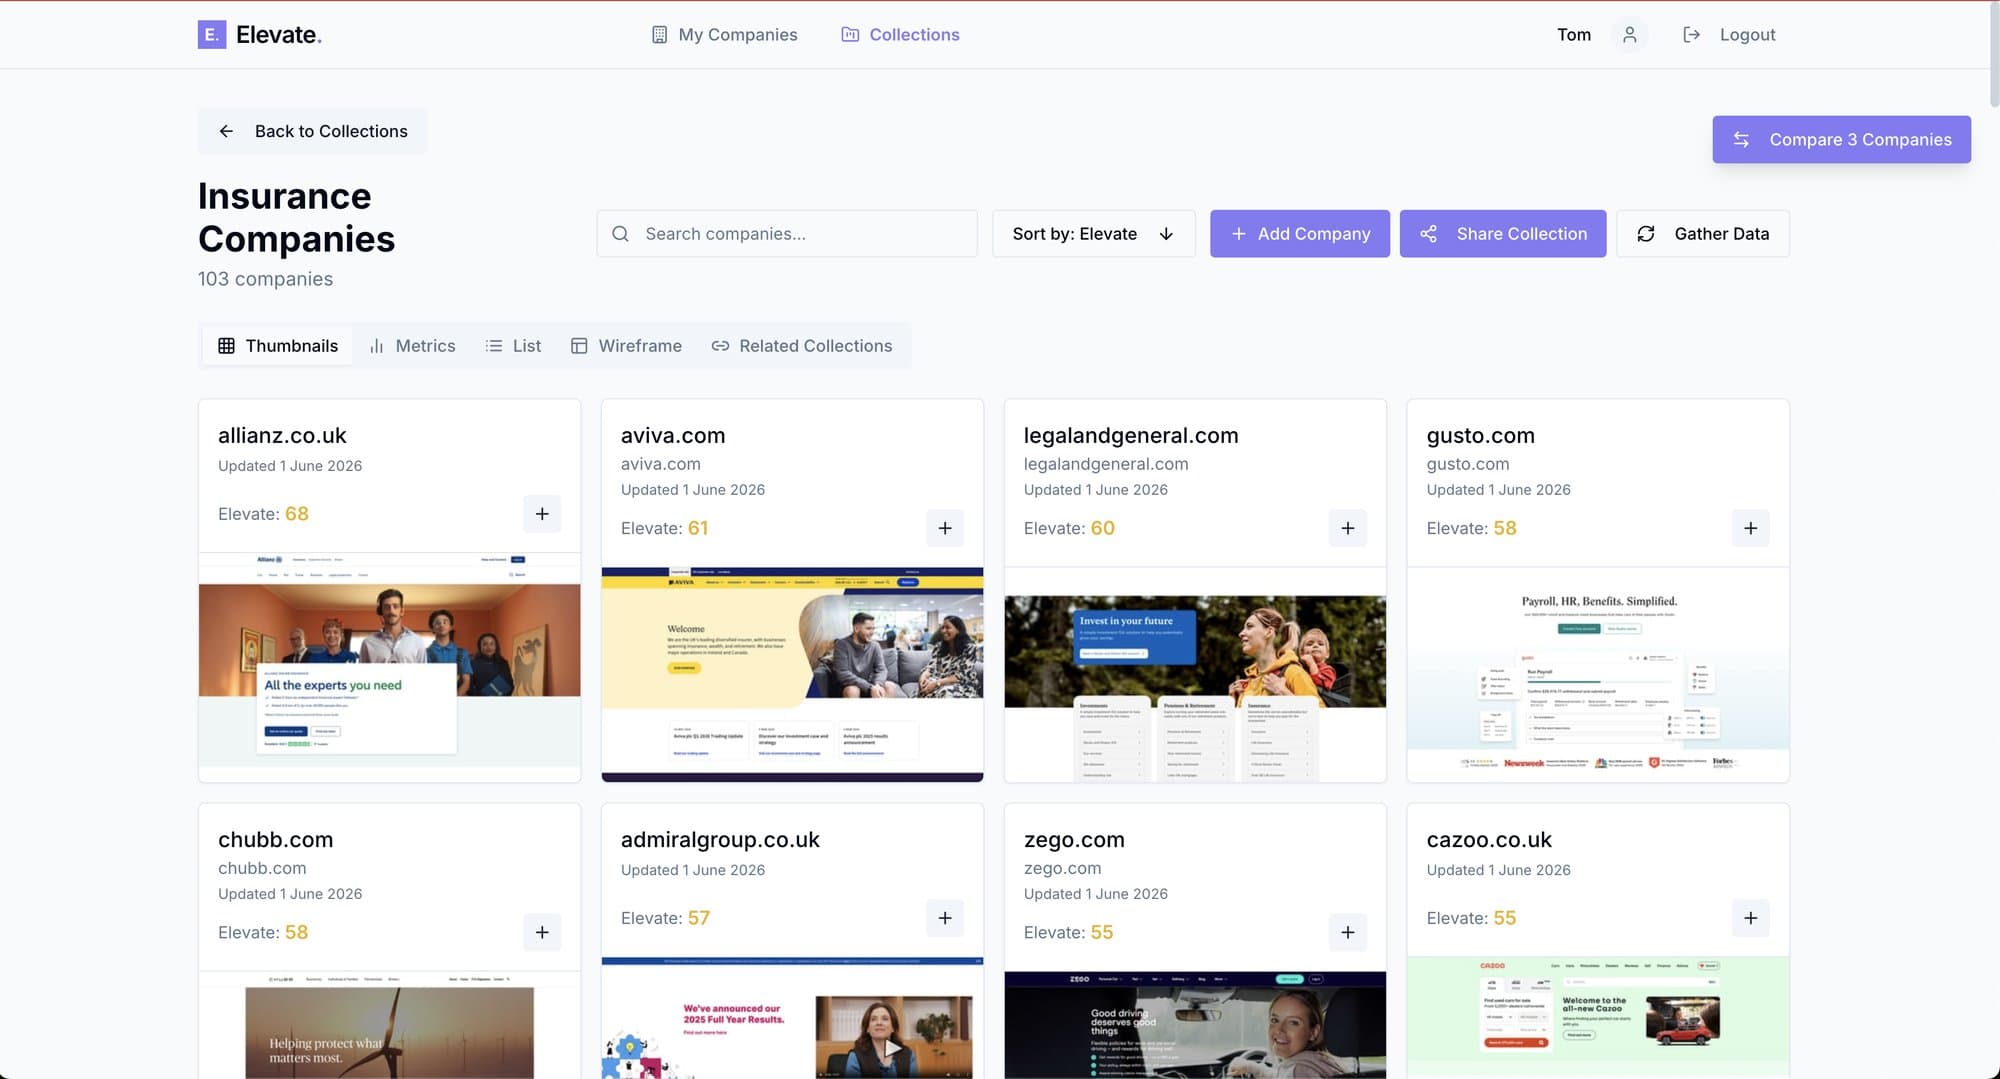Click the Add Company button
The image size is (2000, 1079).
(x=1300, y=234)
